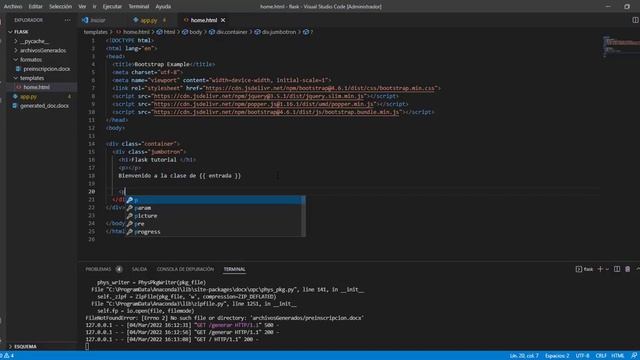
Task: Click div.jumbotron in breadcrumb
Action: 279,32
